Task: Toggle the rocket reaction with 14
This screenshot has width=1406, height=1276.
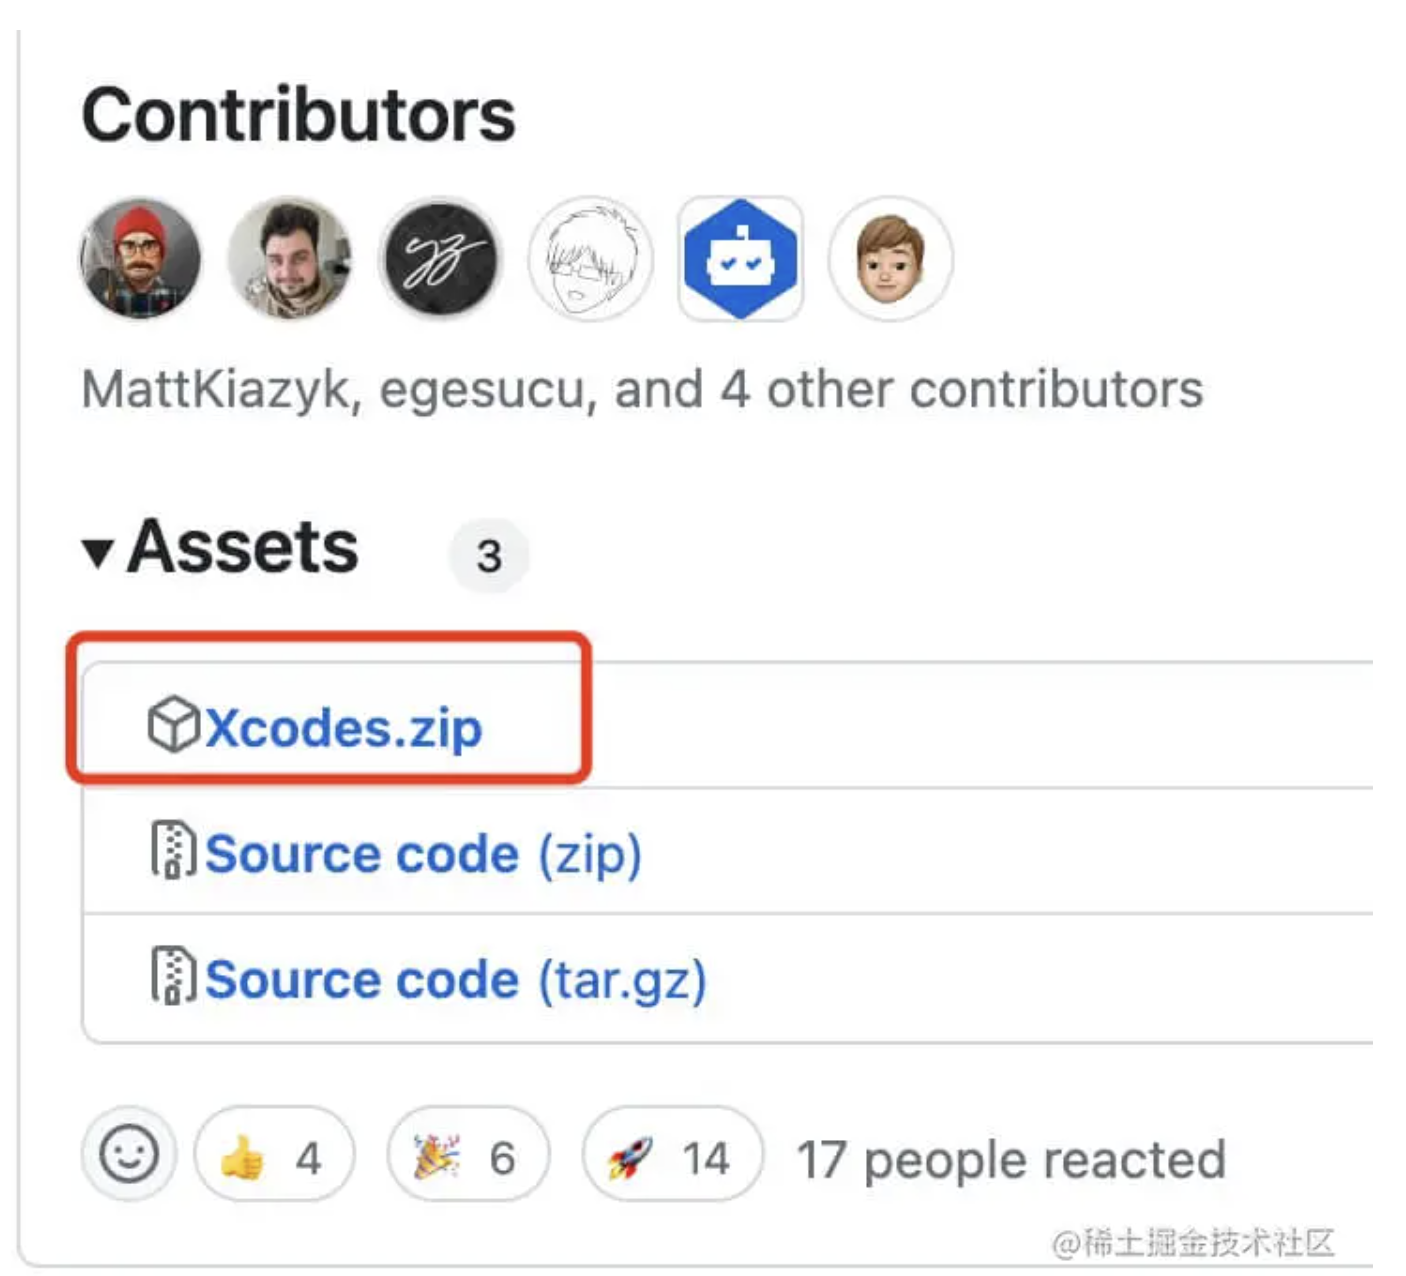Action: [x=673, y=1154]
